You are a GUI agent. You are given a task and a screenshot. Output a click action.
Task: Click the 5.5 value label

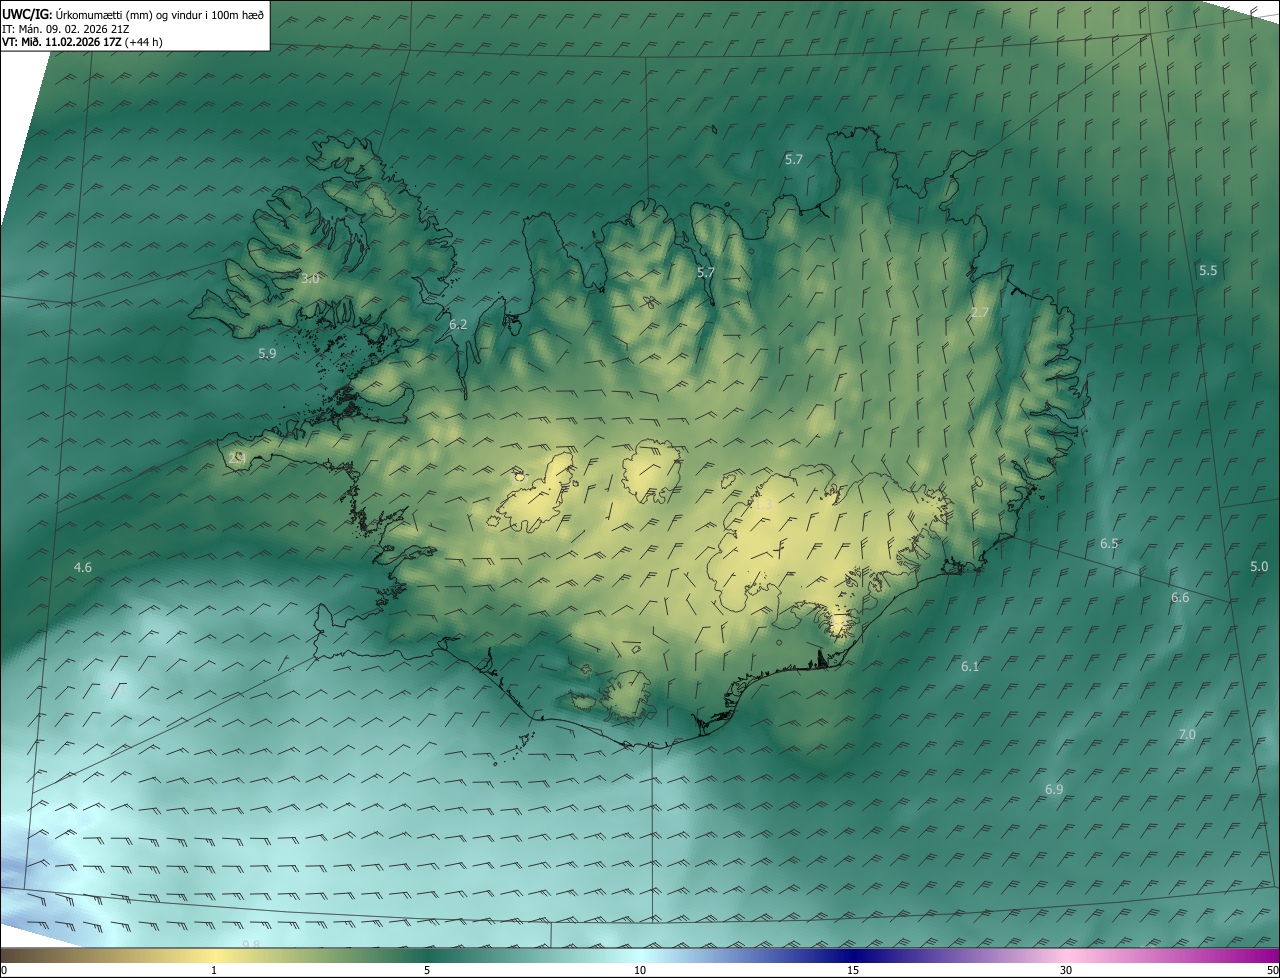pos(1208,271)
